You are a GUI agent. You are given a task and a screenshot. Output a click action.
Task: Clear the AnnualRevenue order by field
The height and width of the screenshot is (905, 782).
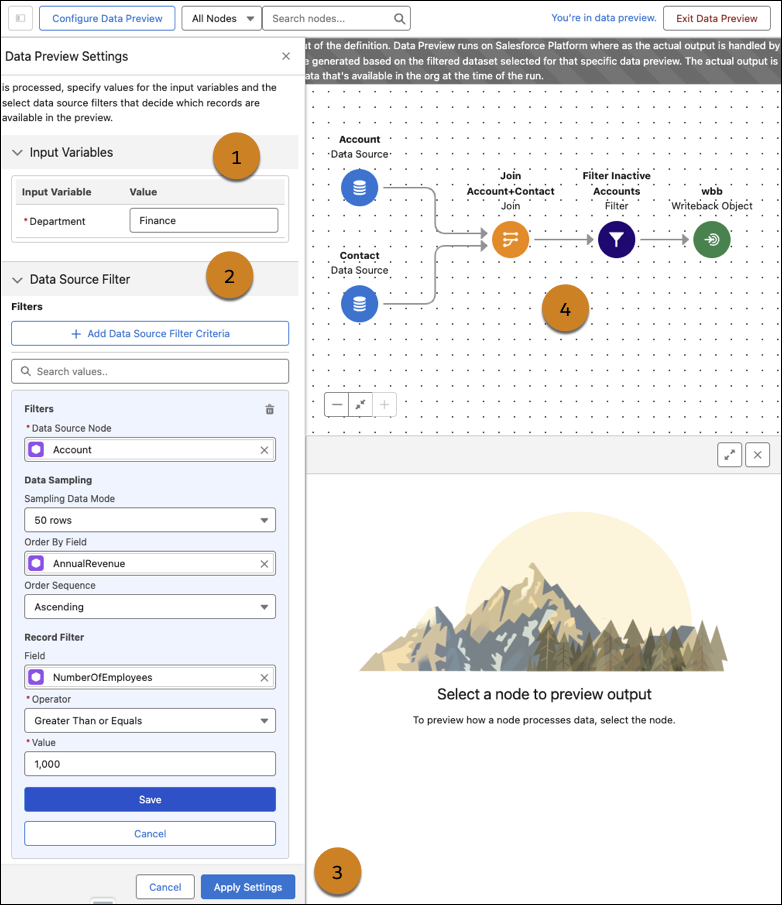coord(264,564)
